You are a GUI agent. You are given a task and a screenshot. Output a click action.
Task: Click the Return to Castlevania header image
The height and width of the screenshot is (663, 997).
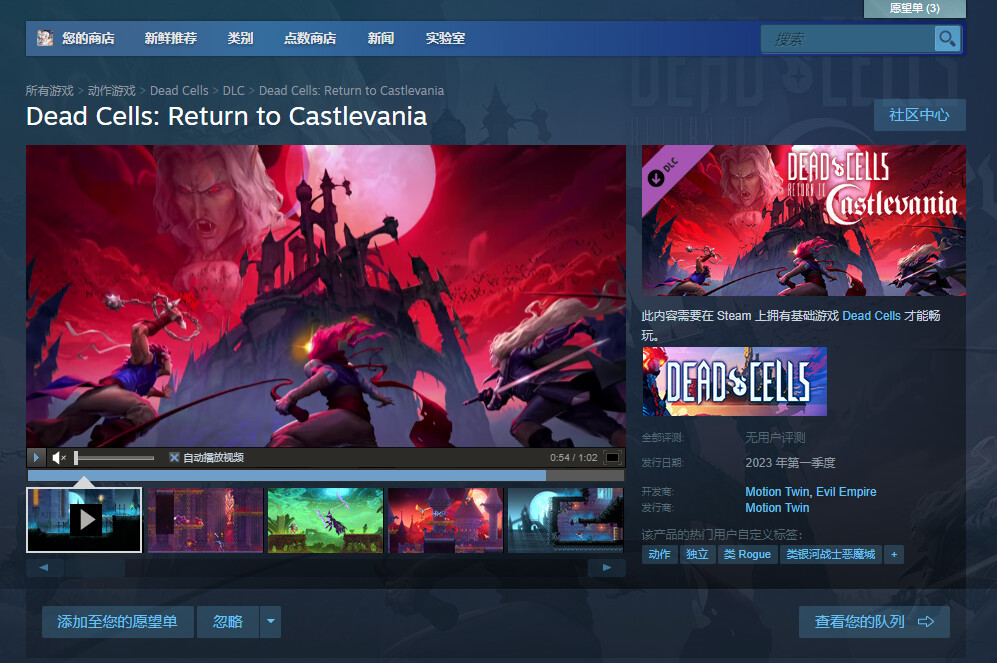804,220
